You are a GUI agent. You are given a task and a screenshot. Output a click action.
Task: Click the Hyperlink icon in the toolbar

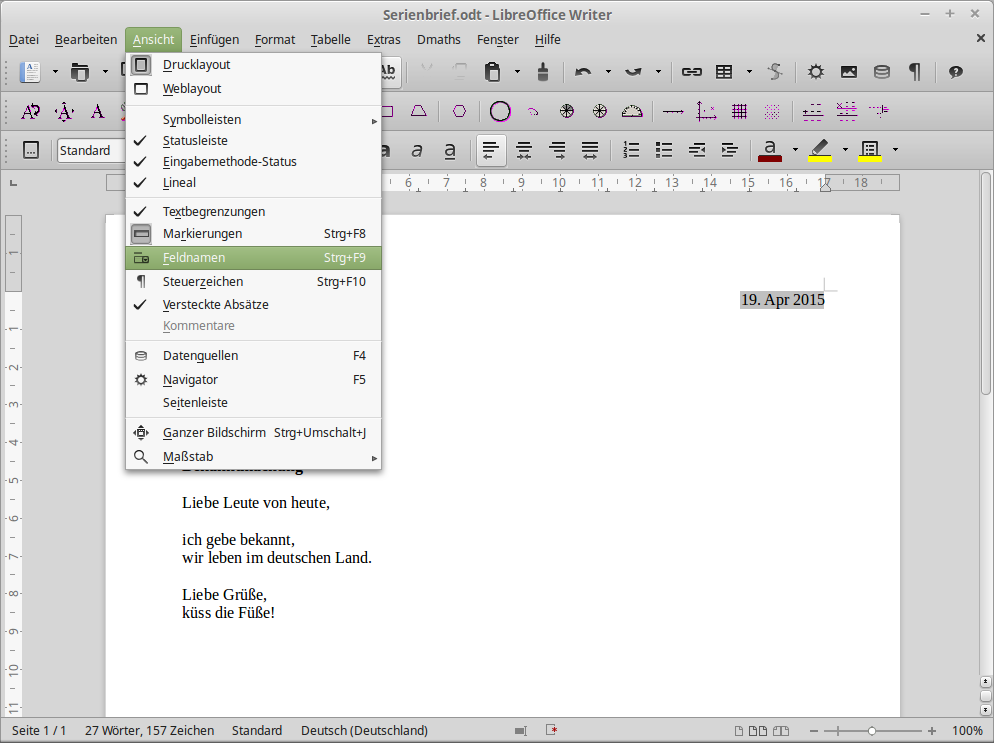(x=691, y=72)
